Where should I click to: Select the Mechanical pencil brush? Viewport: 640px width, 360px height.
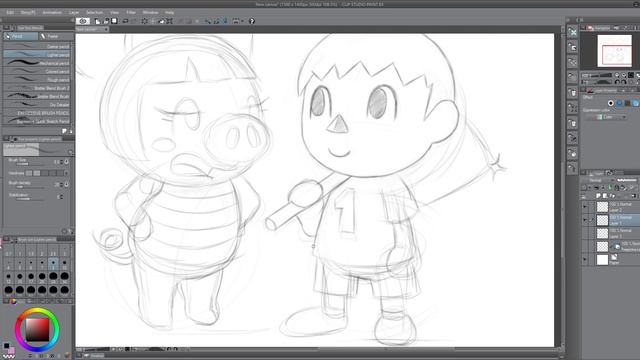[x=37, y=63]
